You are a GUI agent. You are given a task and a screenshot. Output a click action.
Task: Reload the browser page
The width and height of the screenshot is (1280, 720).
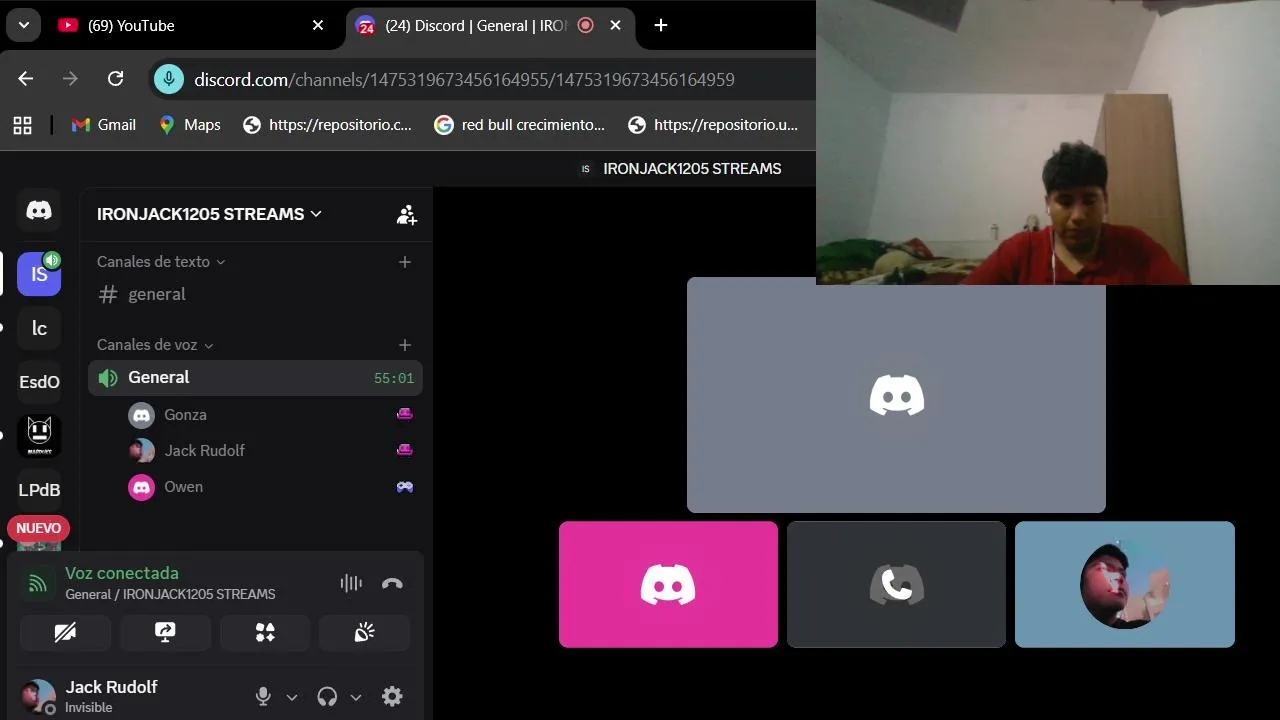pos(115,79)
